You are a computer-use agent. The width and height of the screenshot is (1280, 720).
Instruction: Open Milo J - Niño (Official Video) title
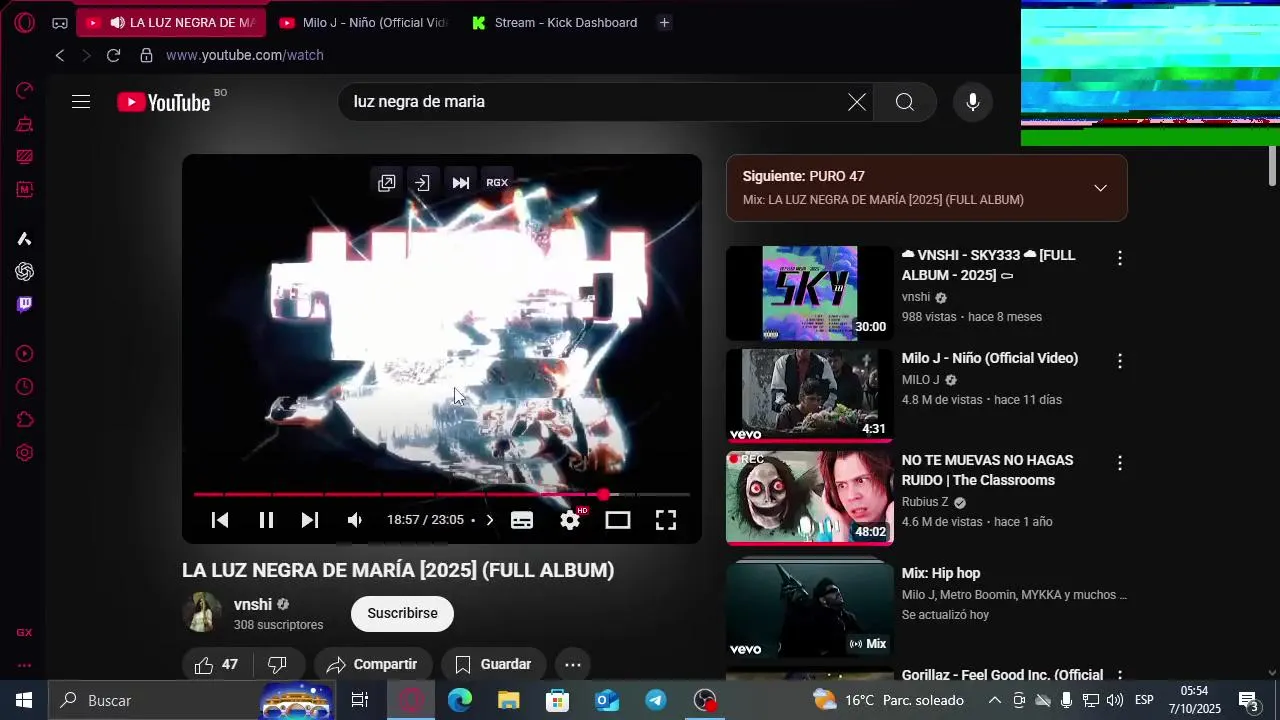pos(990,359)
